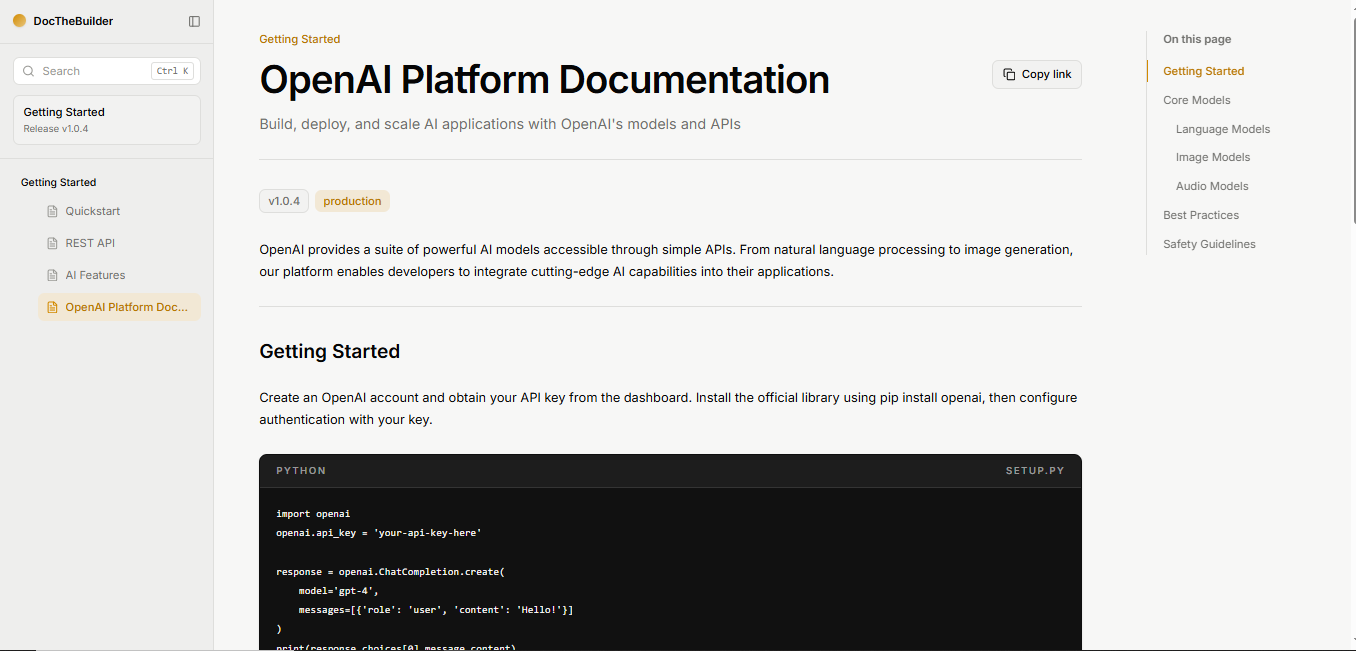Open the Getting Started release selector
This screenshot has height=651, width=1356.
pos(107,120)
